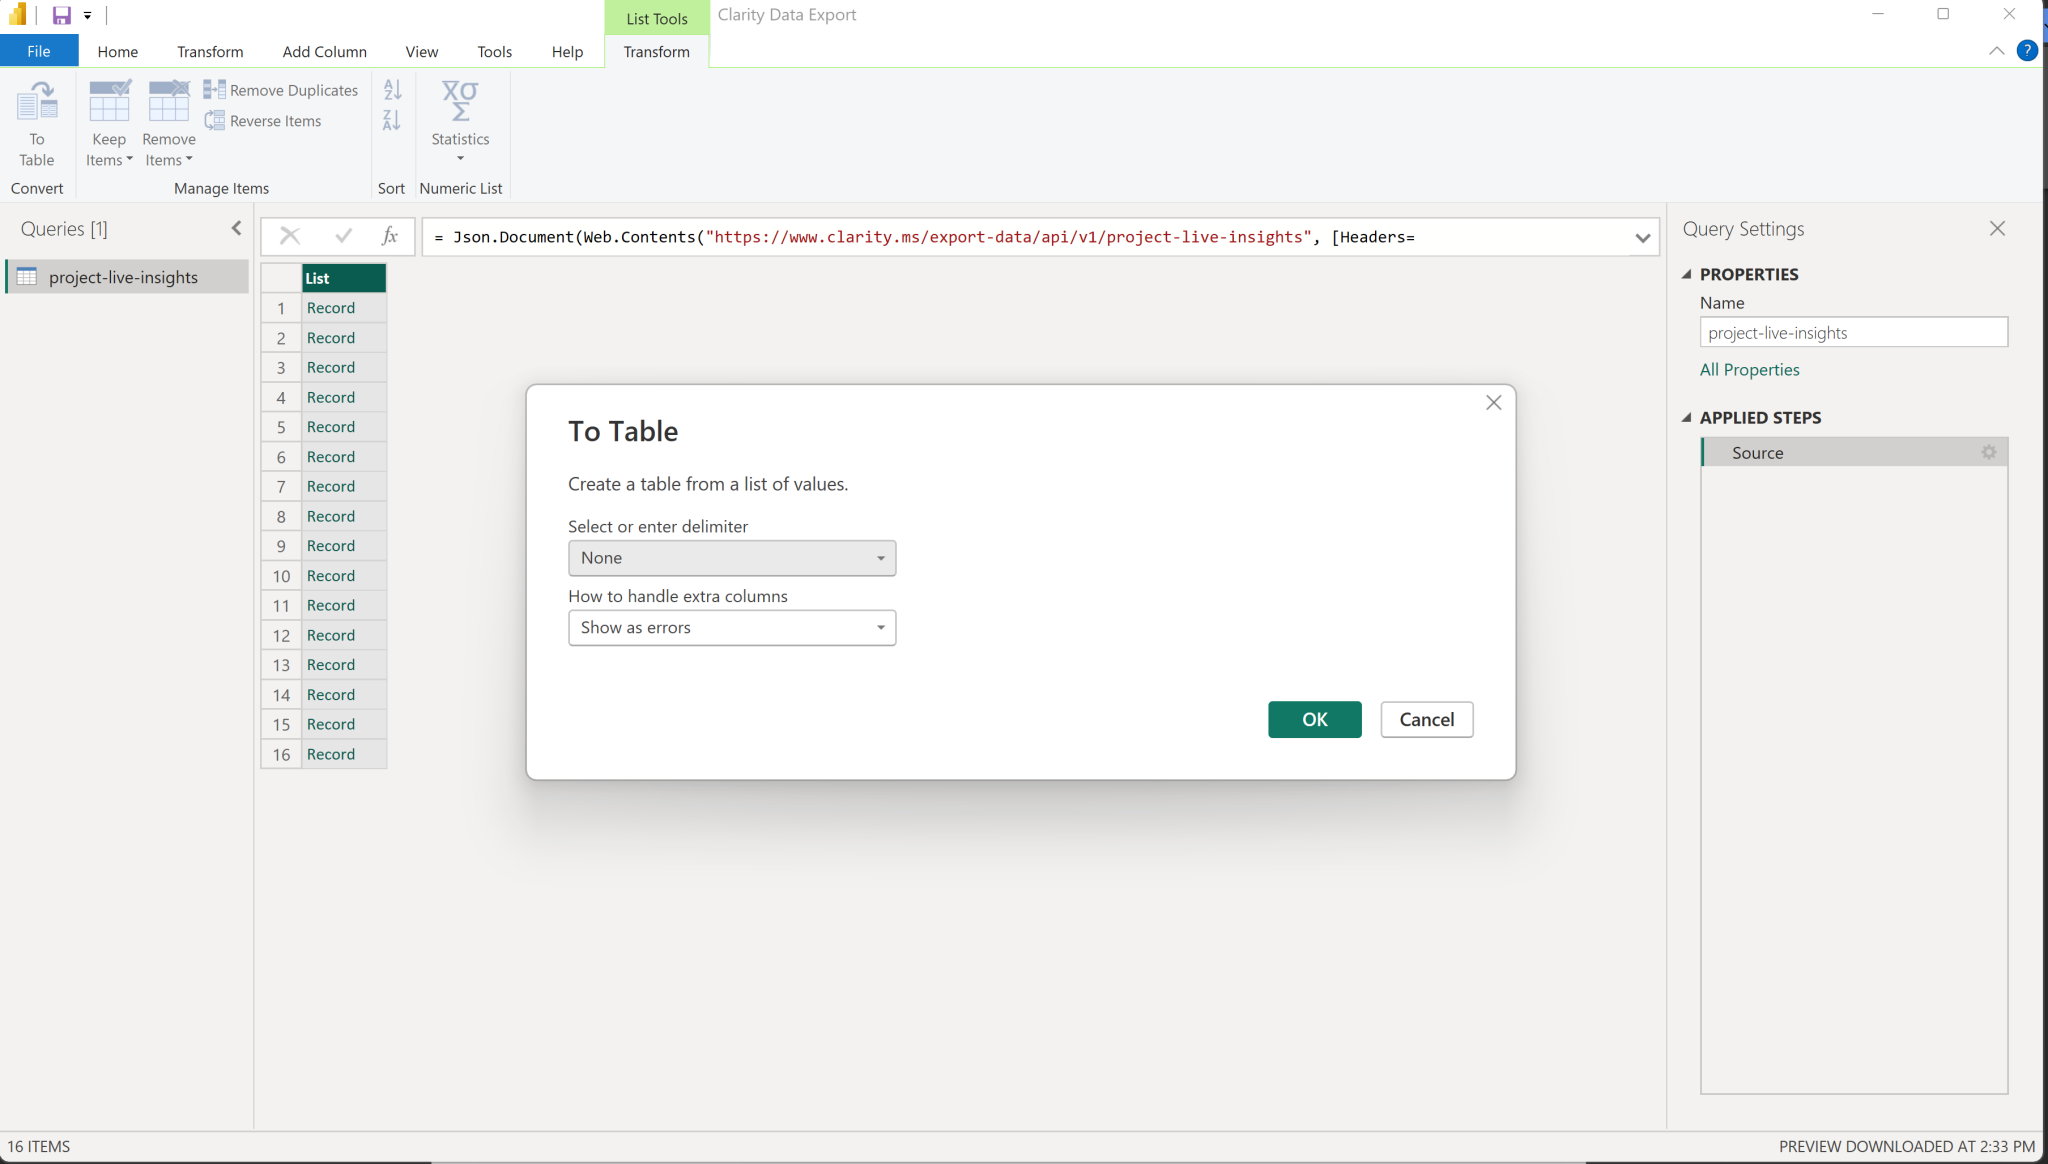Expand the formula bar

1643,238
